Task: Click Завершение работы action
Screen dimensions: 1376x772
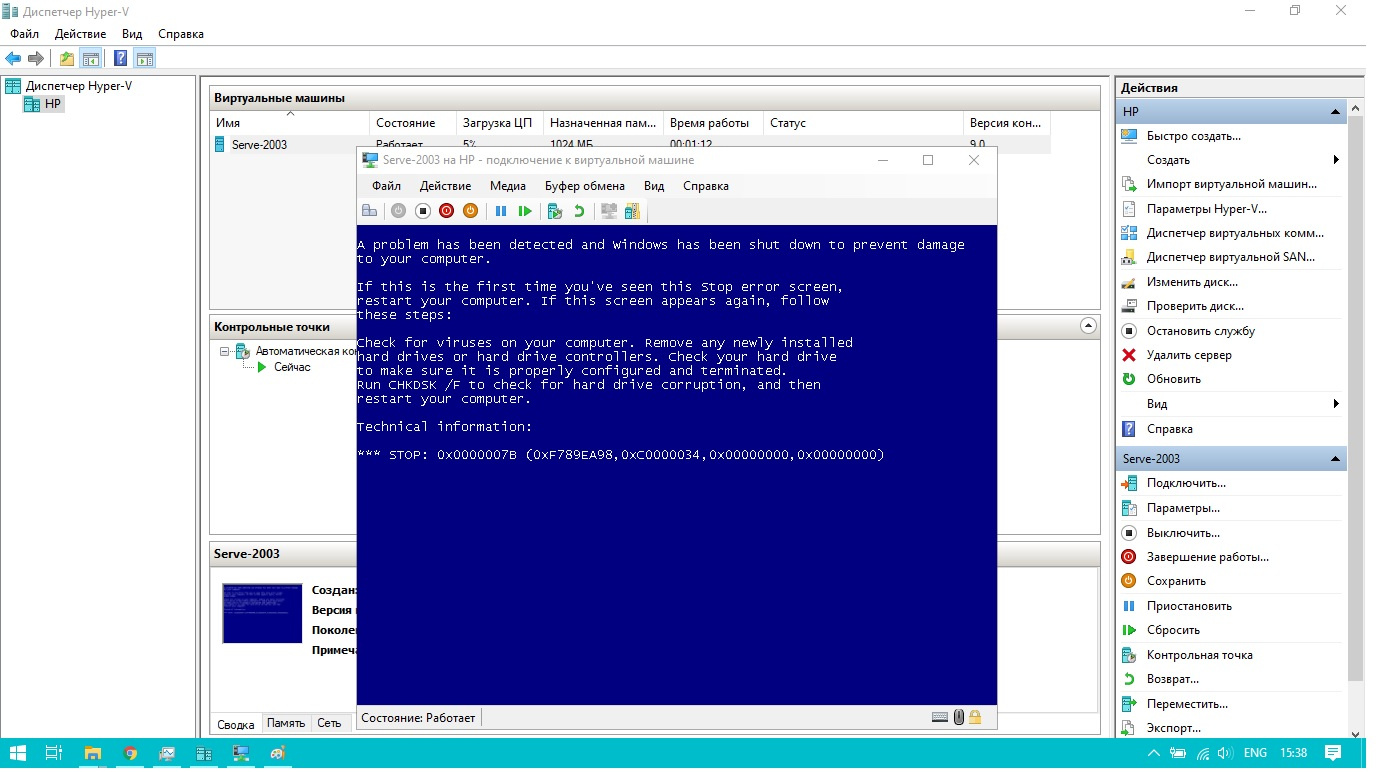Action: pyautogui.click(x=1207, y=557)
